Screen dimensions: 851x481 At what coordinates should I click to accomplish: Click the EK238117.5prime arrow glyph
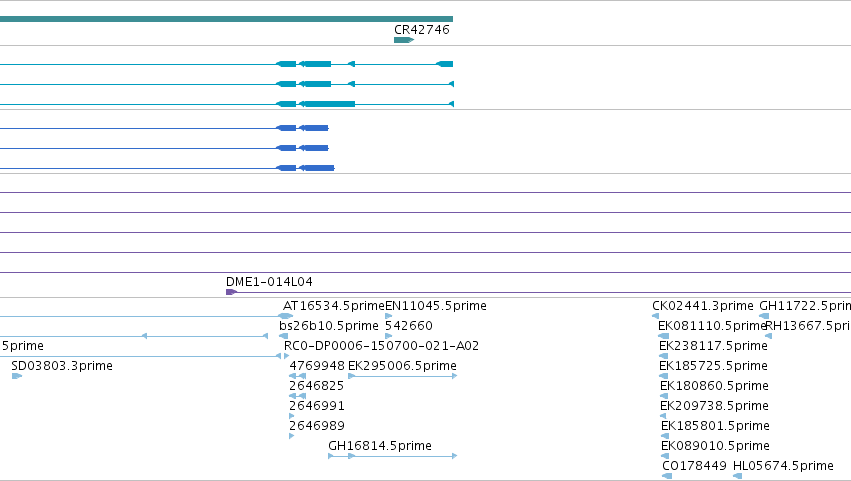pyautogui.click(x=663, y=356)
